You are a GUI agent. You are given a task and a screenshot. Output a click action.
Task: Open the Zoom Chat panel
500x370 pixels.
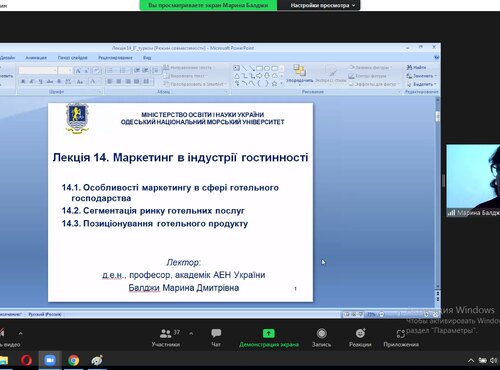[216, 338]
